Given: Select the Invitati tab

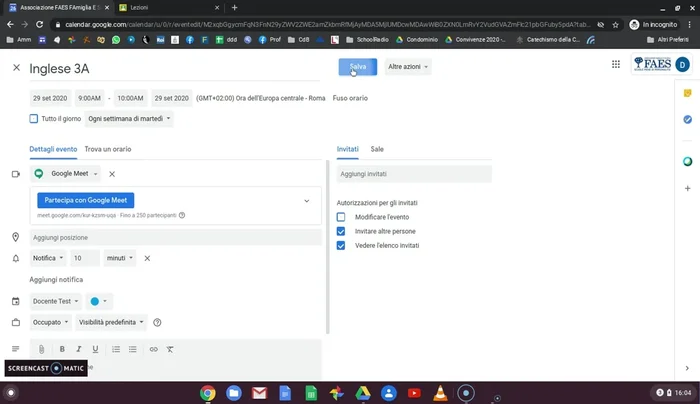Looking at the screenshot, I should tap(348, 149).
